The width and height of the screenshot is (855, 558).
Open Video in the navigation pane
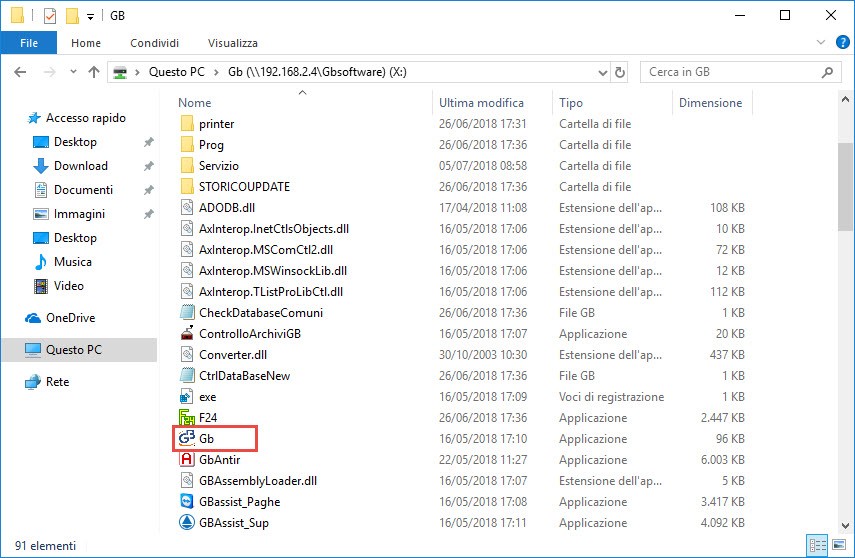pos(69,286)
